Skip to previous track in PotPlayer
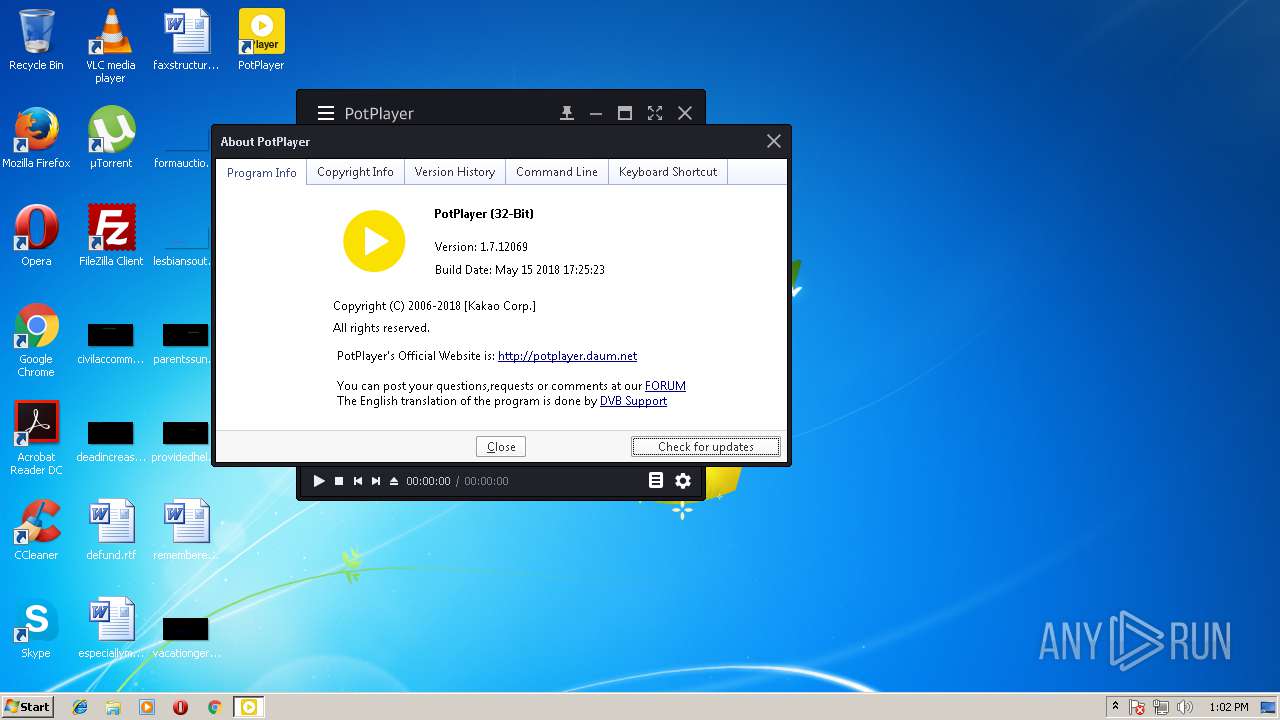Screen dimensions: 1280x720 point(358,481)
